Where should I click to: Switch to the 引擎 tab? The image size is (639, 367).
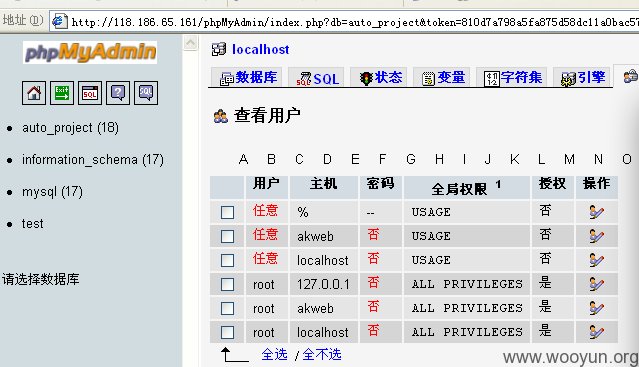[x=583, y=77]
